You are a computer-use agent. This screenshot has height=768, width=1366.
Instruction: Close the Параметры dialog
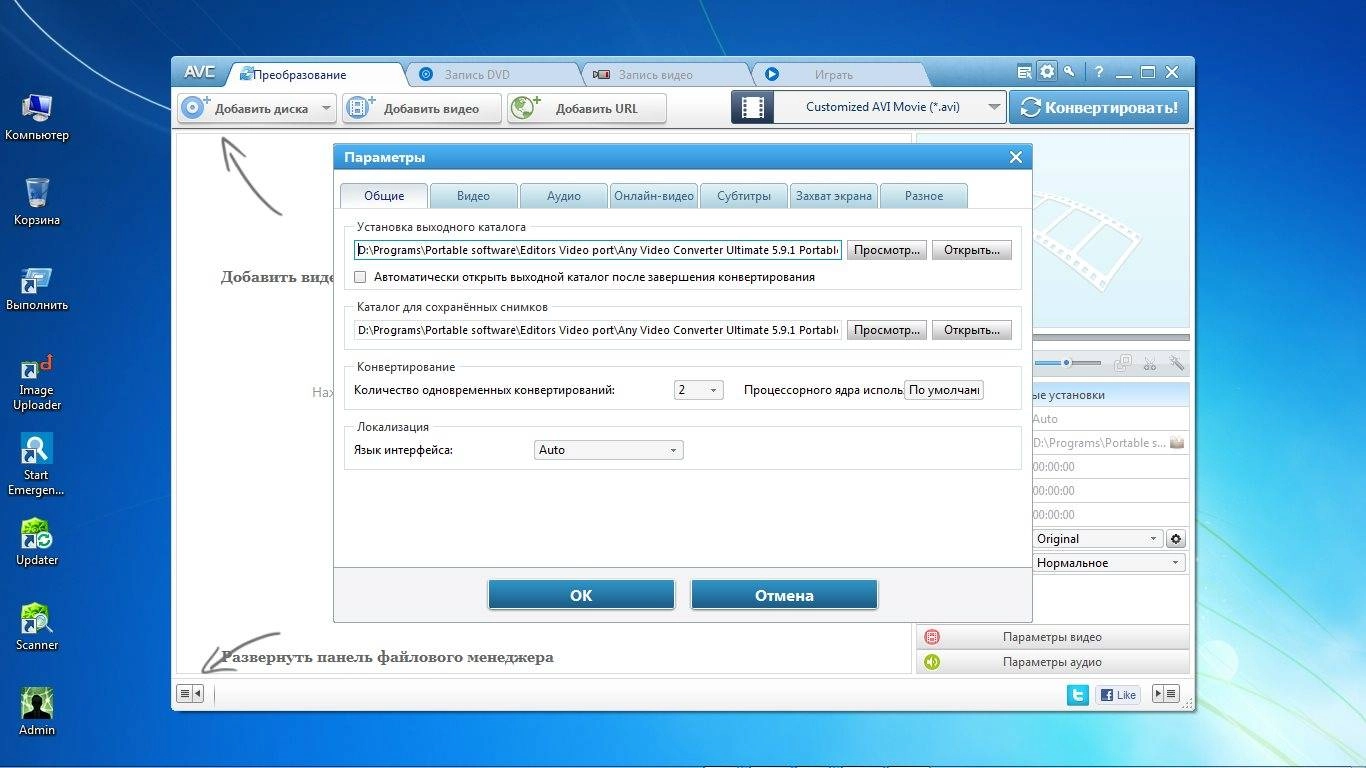click(1016, 157)
